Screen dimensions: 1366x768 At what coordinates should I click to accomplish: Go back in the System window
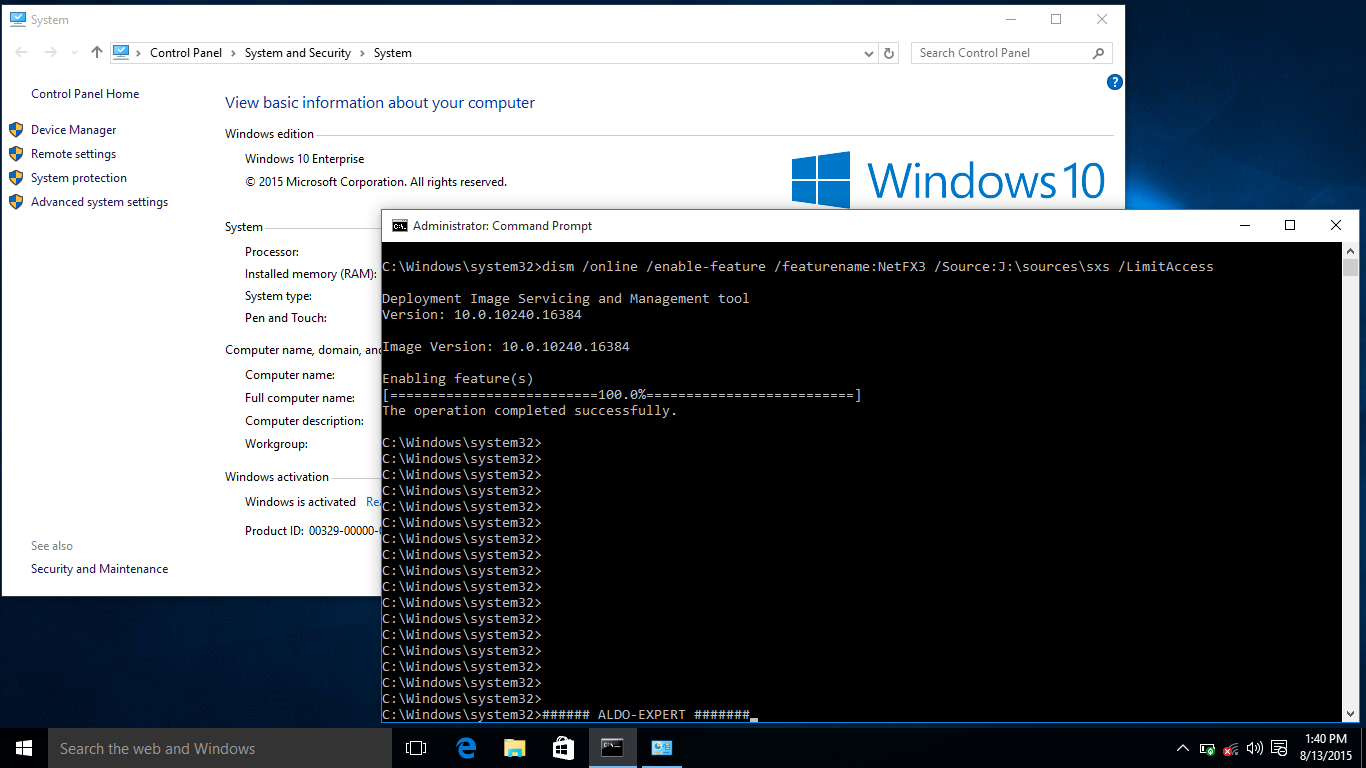(x=22, y=53)
